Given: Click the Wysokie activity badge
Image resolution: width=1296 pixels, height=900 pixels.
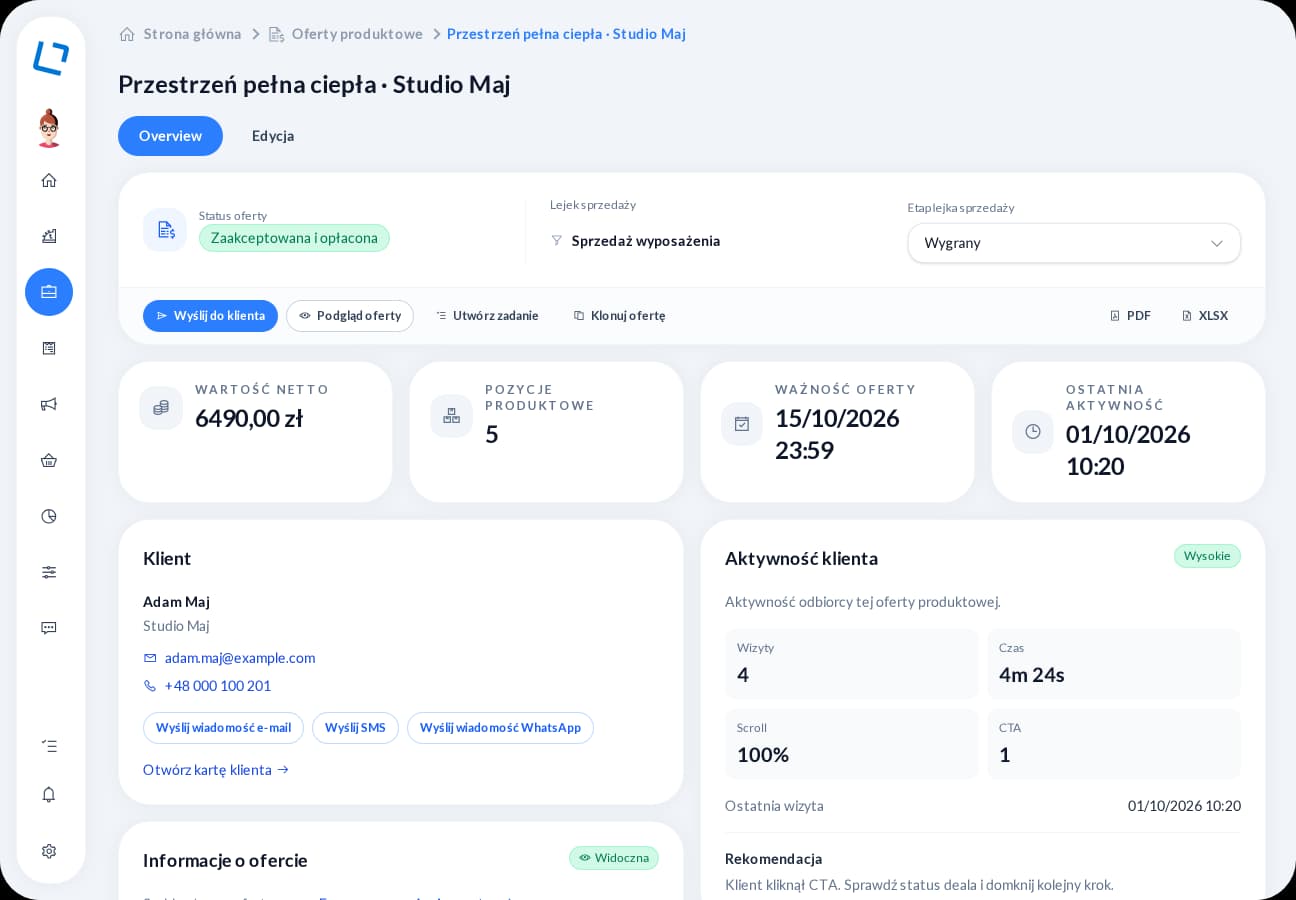Looking at the screenshot, I should (1207, 556).
